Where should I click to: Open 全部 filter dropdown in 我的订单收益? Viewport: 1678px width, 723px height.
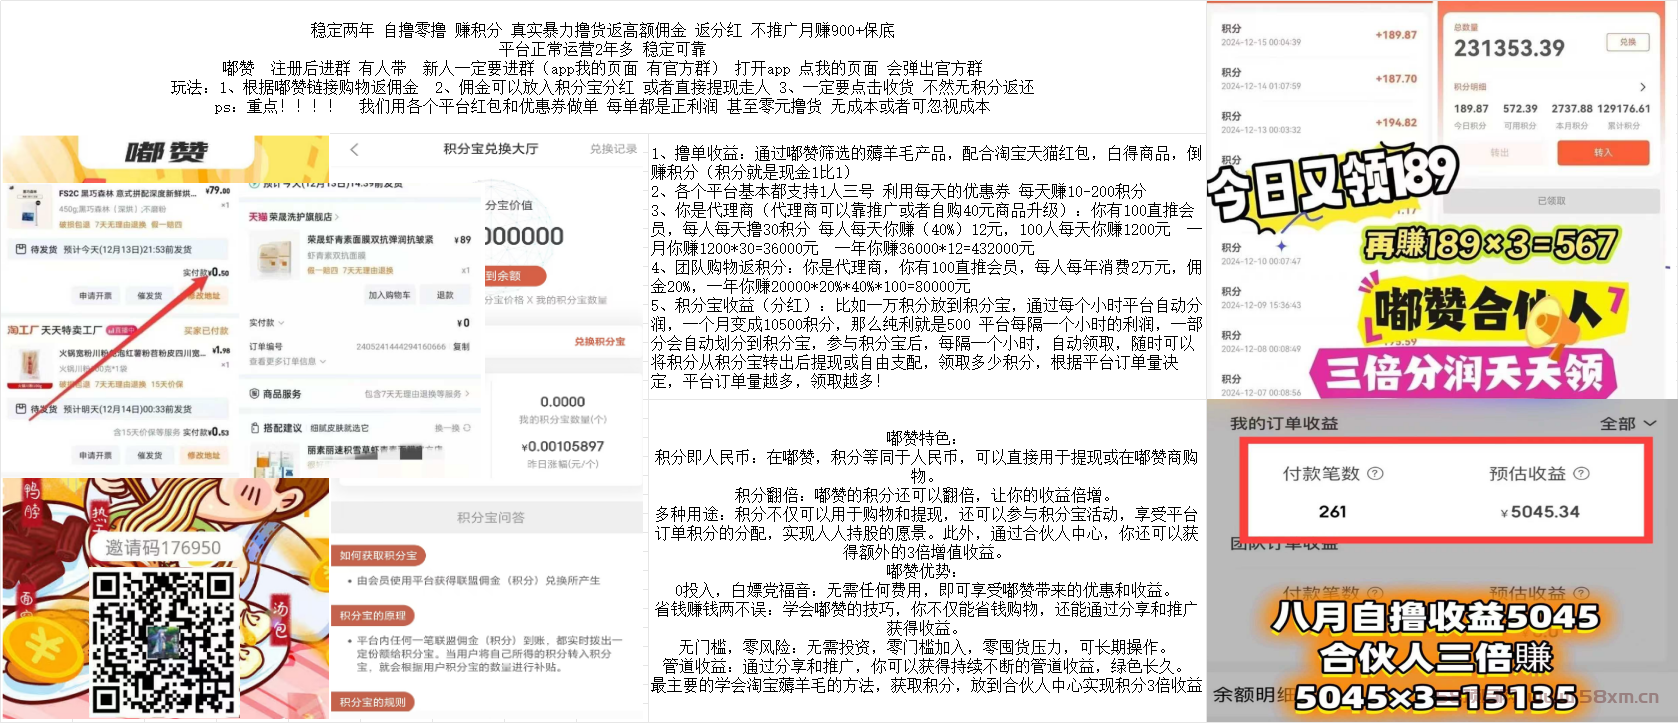pos(1628,424)
